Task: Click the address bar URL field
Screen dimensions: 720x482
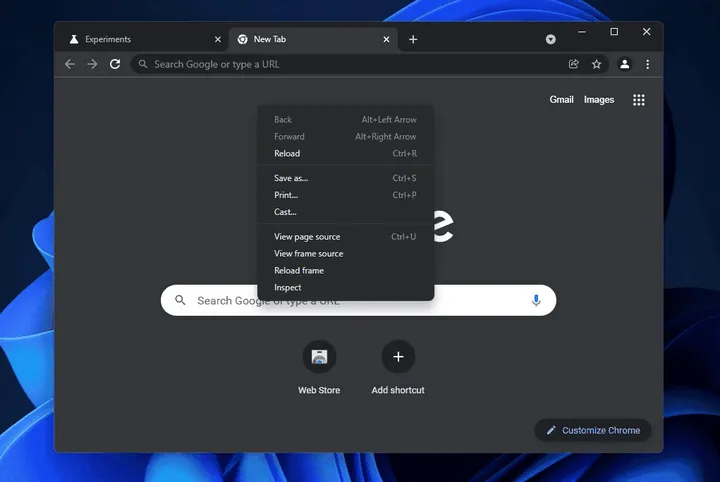Action: pos(349,64)
